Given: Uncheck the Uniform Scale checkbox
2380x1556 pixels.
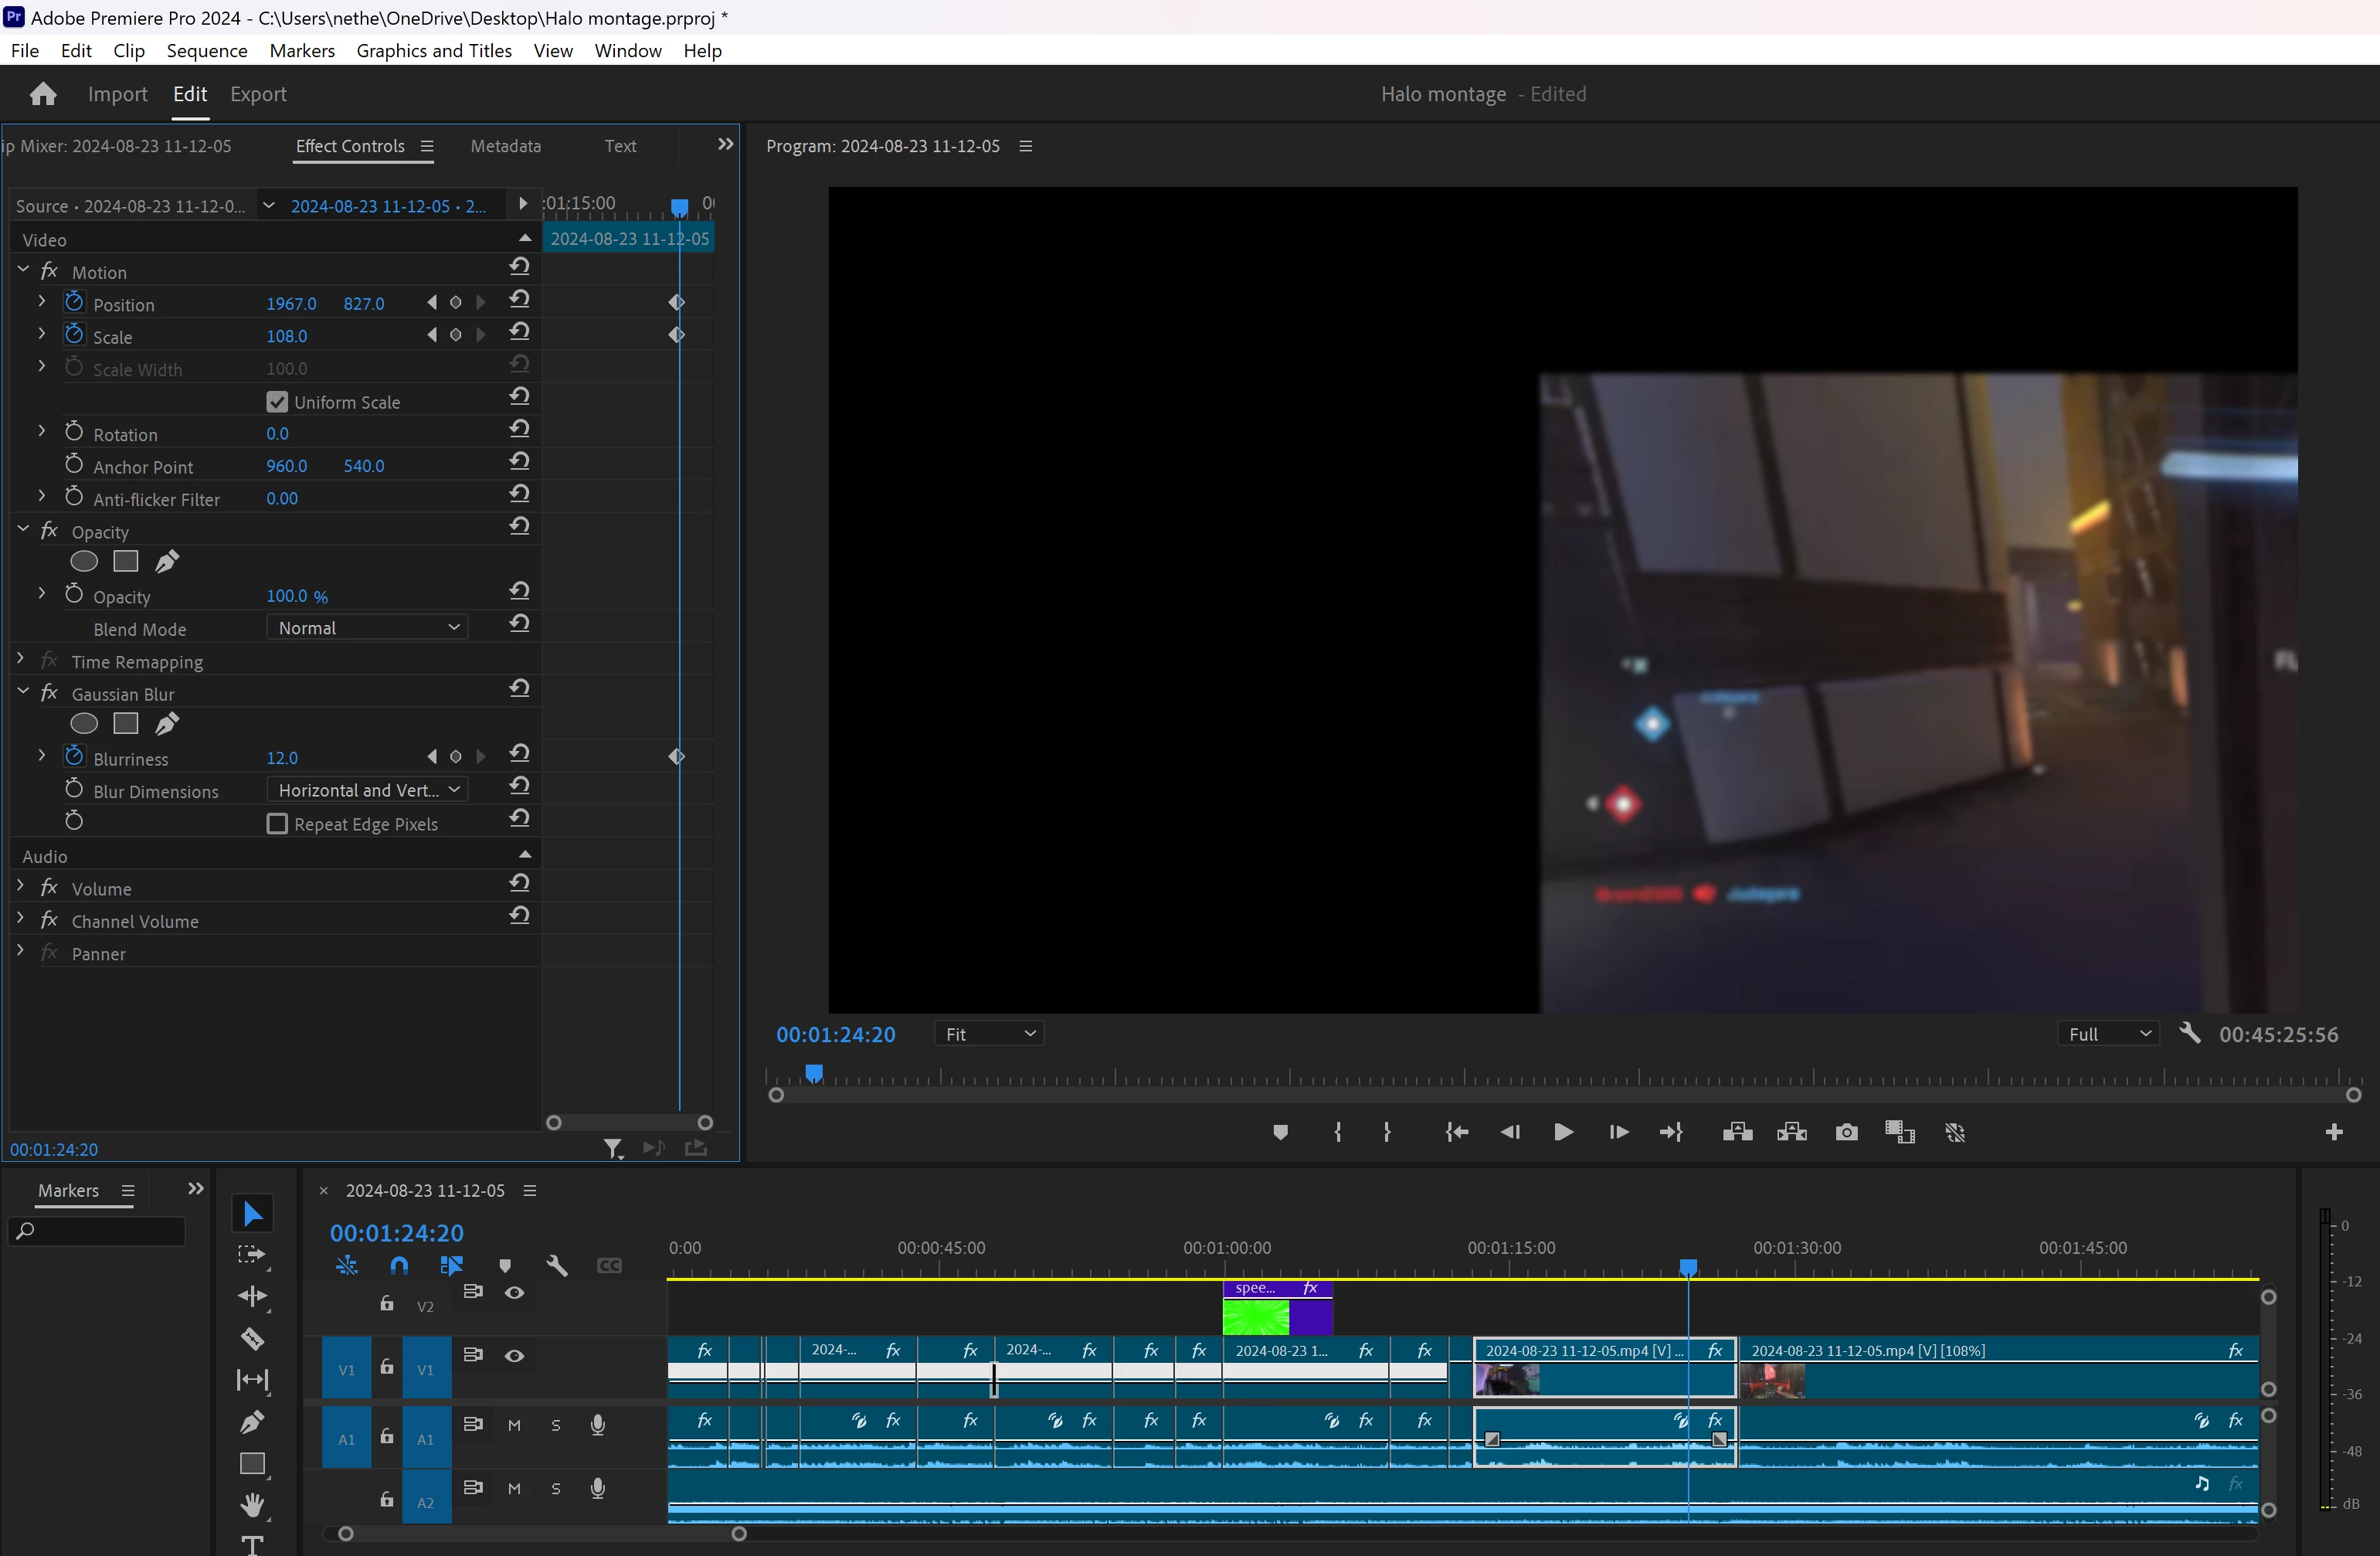Looking at the screenshot, I should [277, 402].
